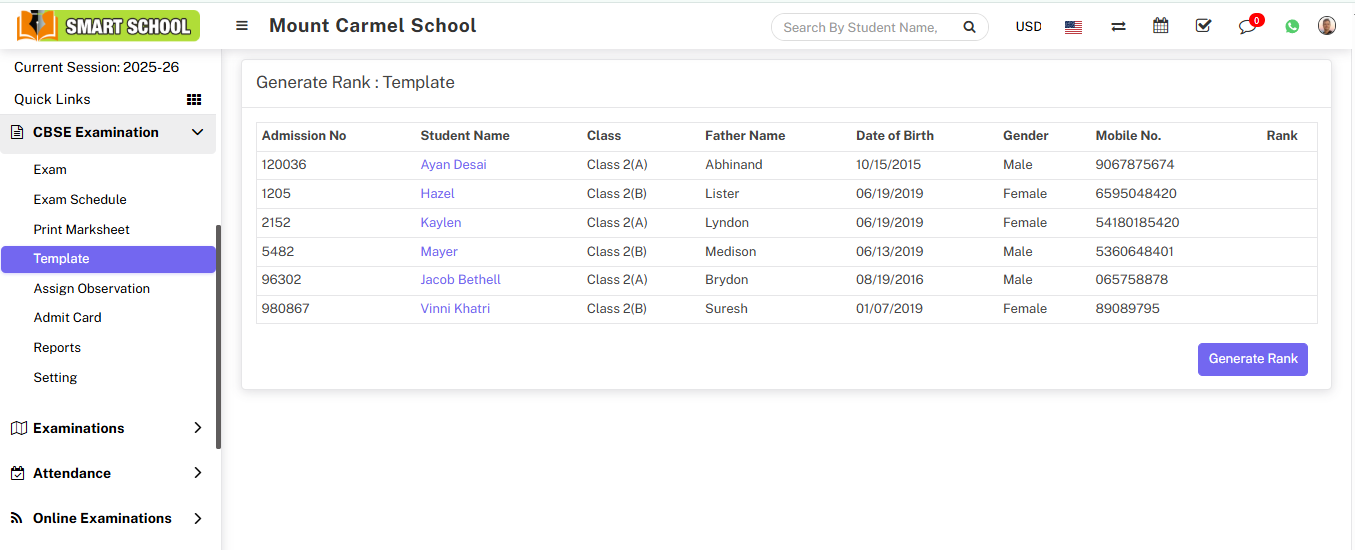Open Quick Links grid icon

pyautogui.click(x=194, y=99)
